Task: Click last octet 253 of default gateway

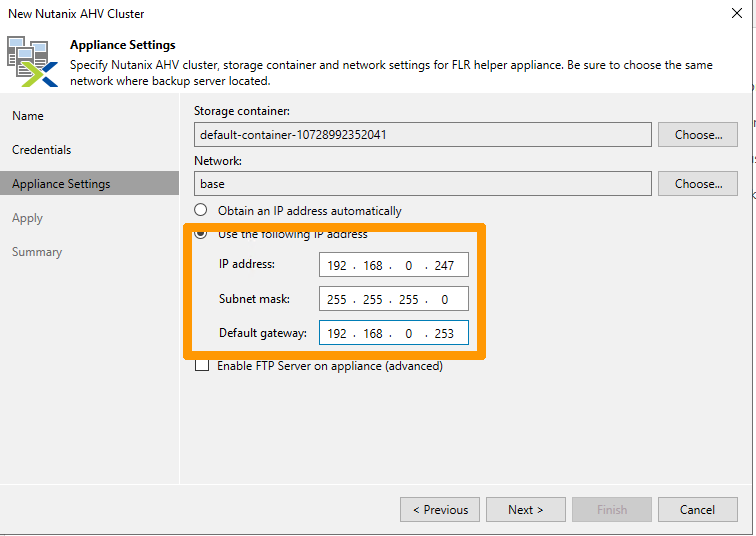Action: tap(444, 334)
